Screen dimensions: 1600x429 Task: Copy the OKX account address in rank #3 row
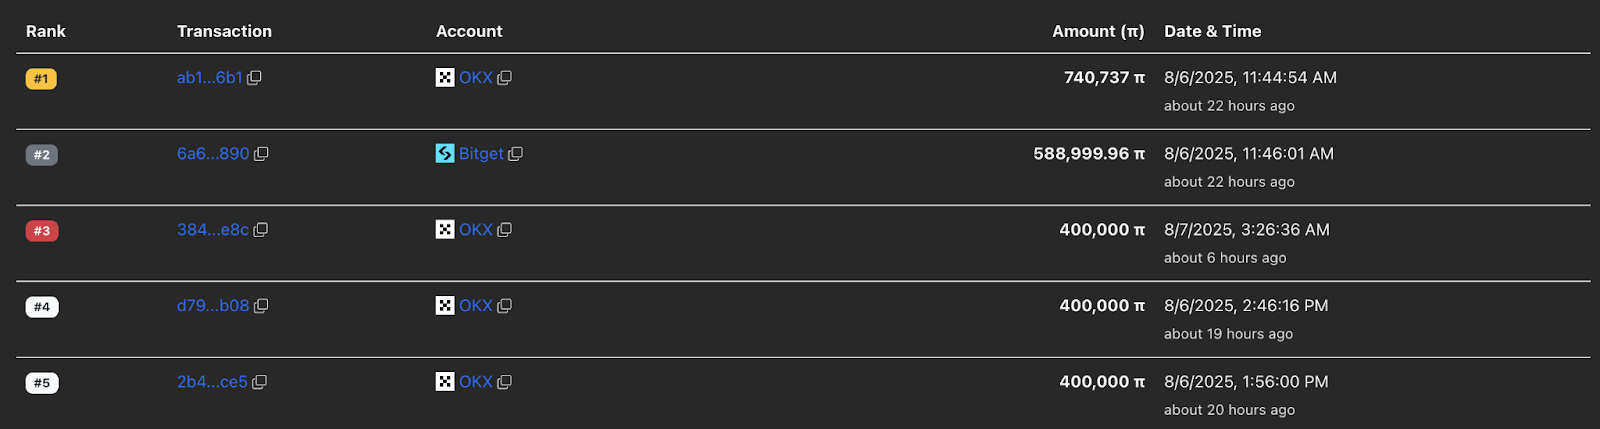[x=504, y=230]
